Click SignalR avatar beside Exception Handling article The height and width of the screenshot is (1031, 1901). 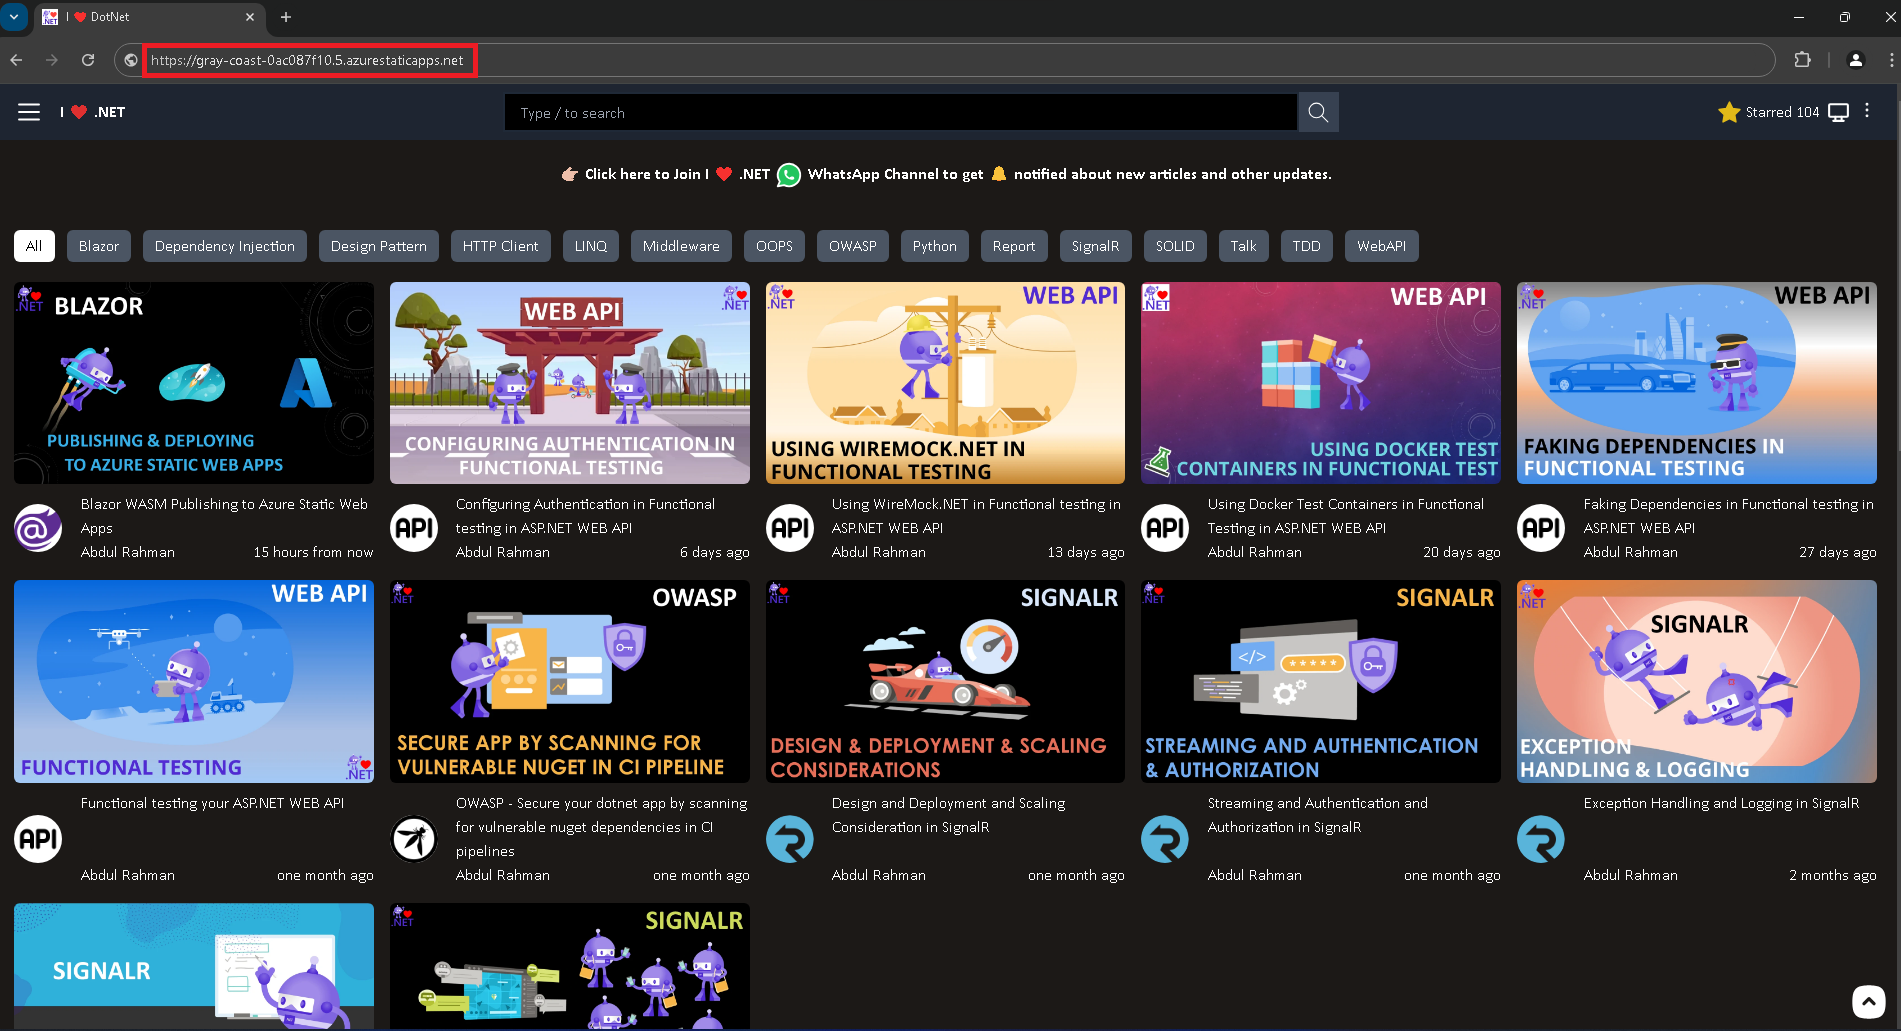tap(1541, 839)
